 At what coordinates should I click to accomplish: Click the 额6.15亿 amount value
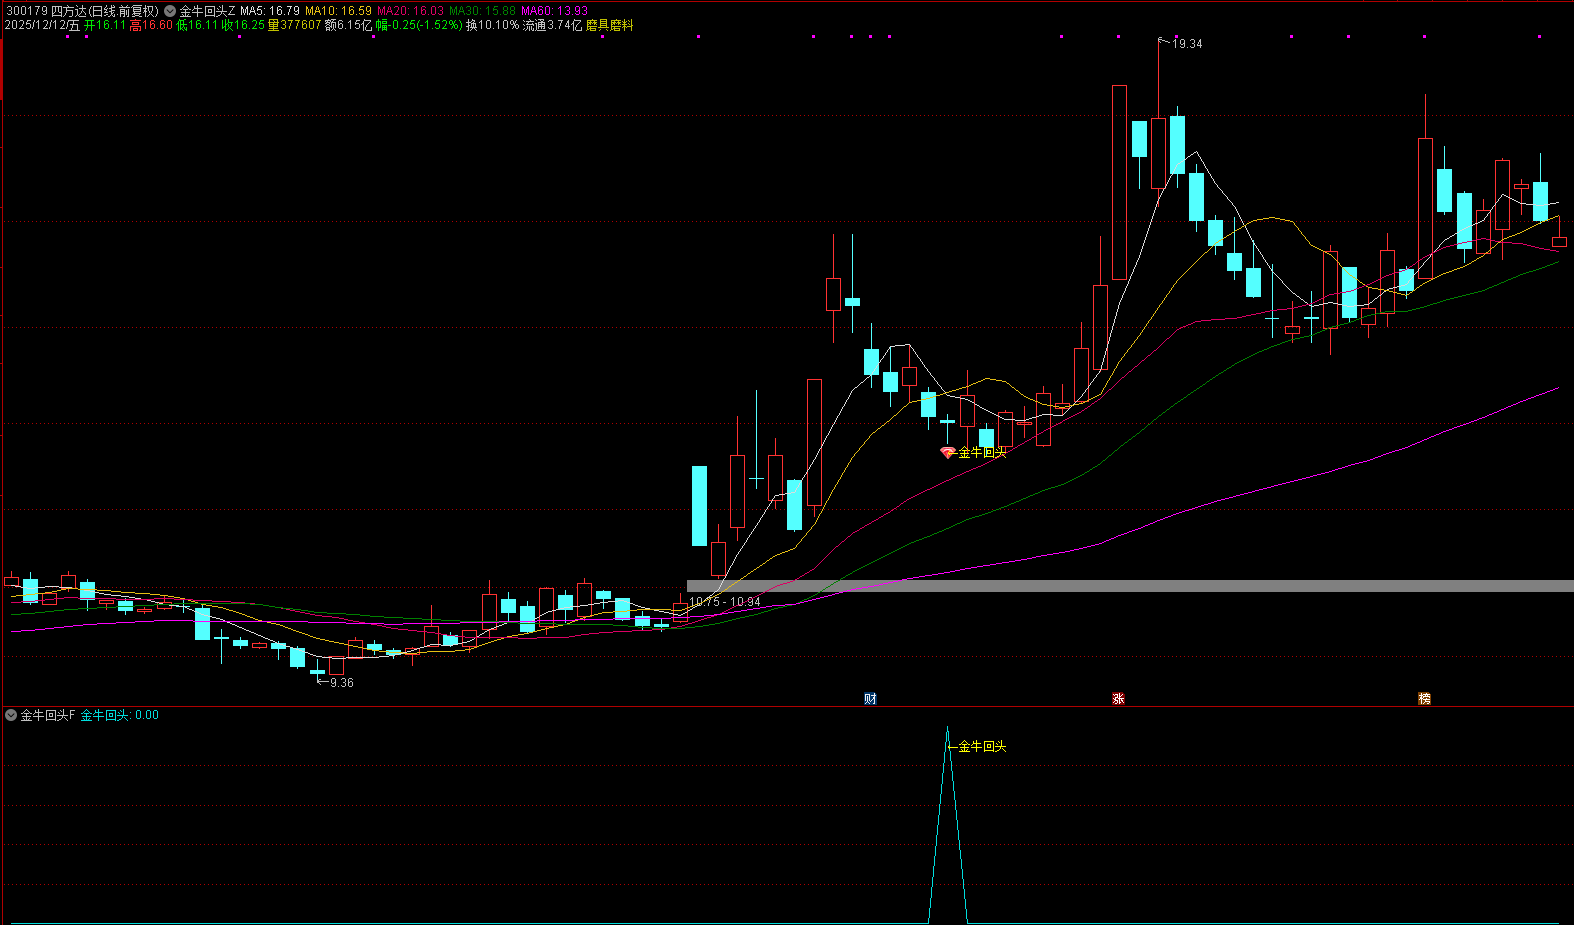pos(348,25)
